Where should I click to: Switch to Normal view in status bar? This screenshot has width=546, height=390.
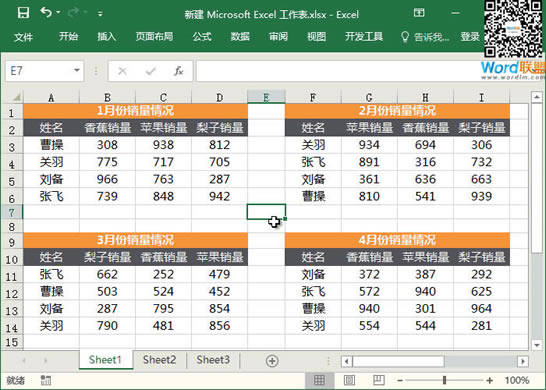coord(319,380)
